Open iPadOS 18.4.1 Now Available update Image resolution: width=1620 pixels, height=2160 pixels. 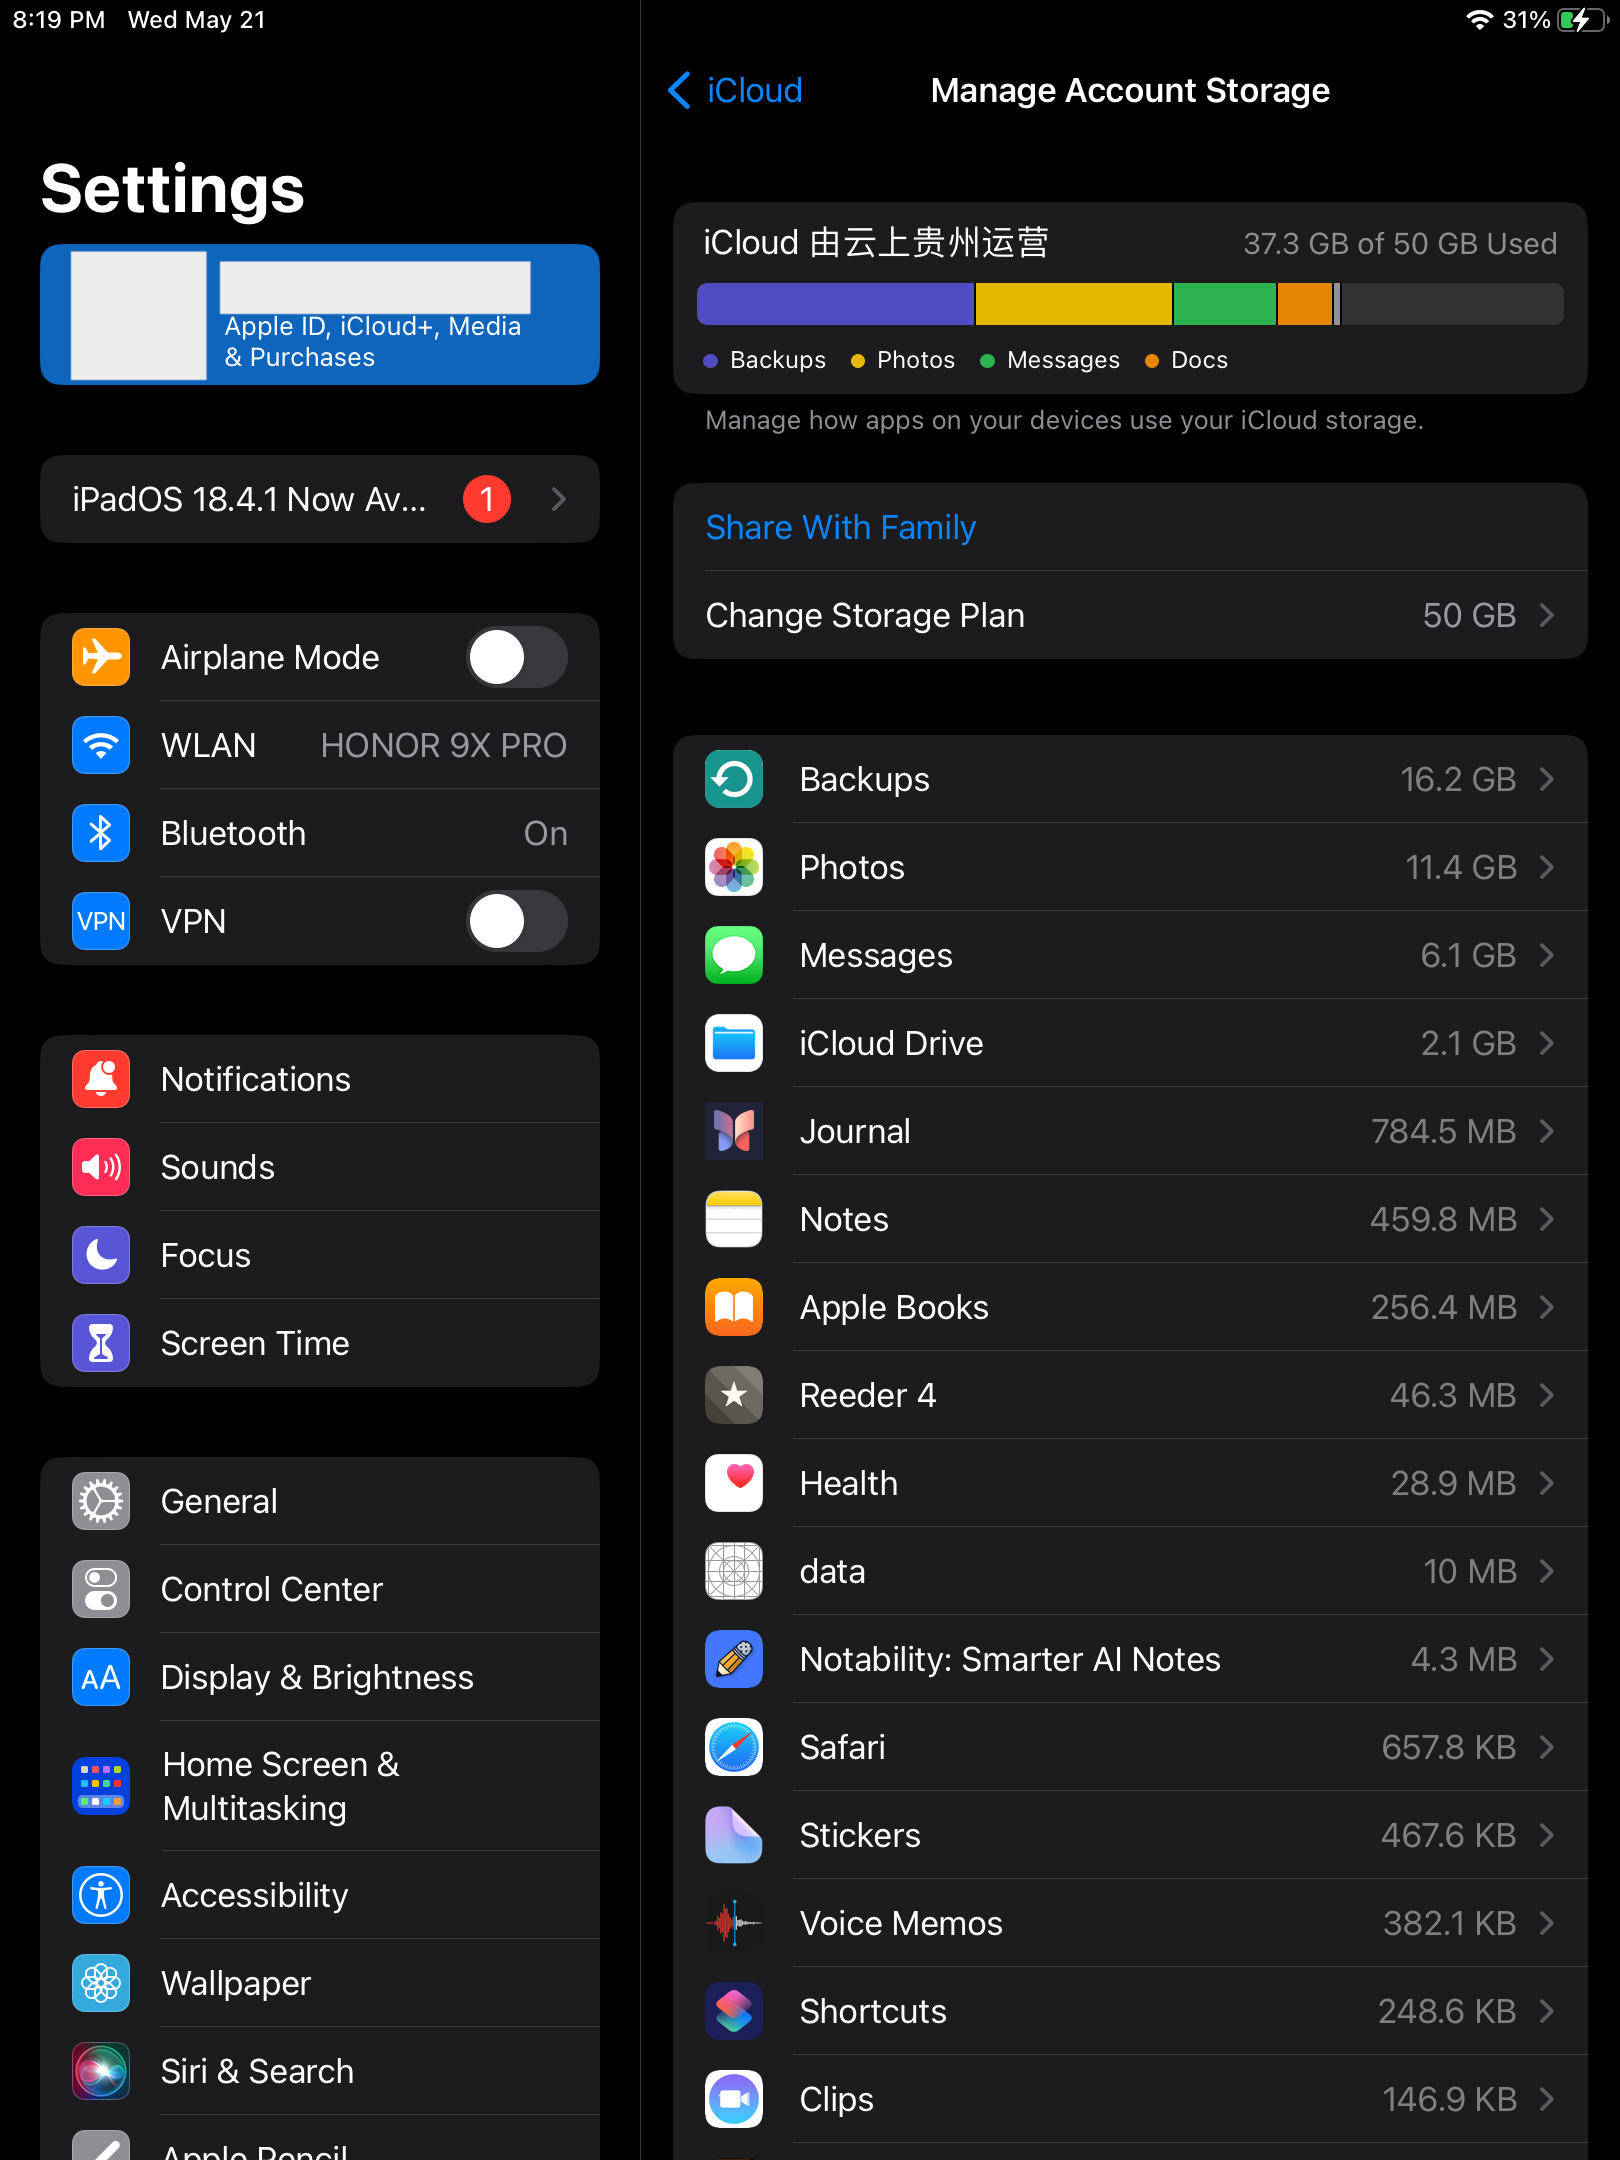tap(320, 499)
